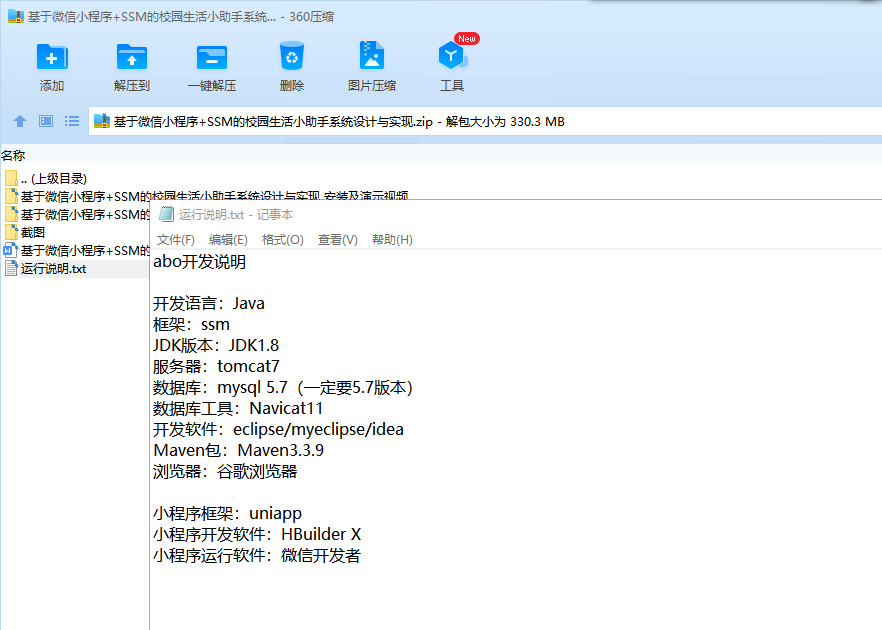Open Notepad 编辑(E) menu
882x630 pixels.
coord(228,240)
